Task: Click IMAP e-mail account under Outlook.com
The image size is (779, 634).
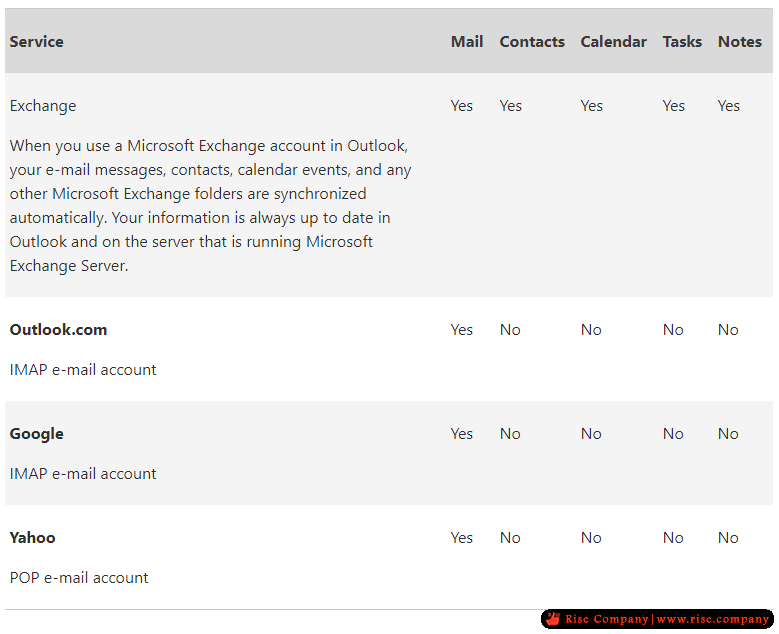Action: 83,370
